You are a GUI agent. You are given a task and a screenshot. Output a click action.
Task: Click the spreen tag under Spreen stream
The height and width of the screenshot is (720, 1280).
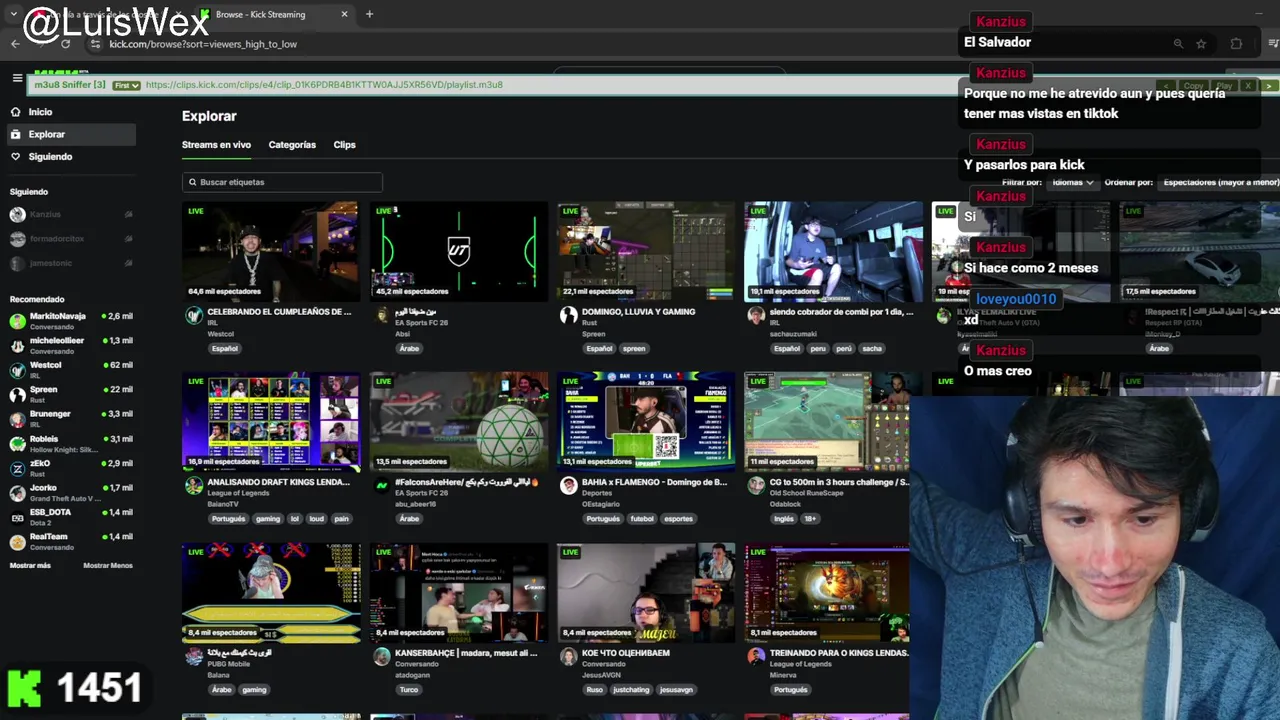(x=634, y=349)
